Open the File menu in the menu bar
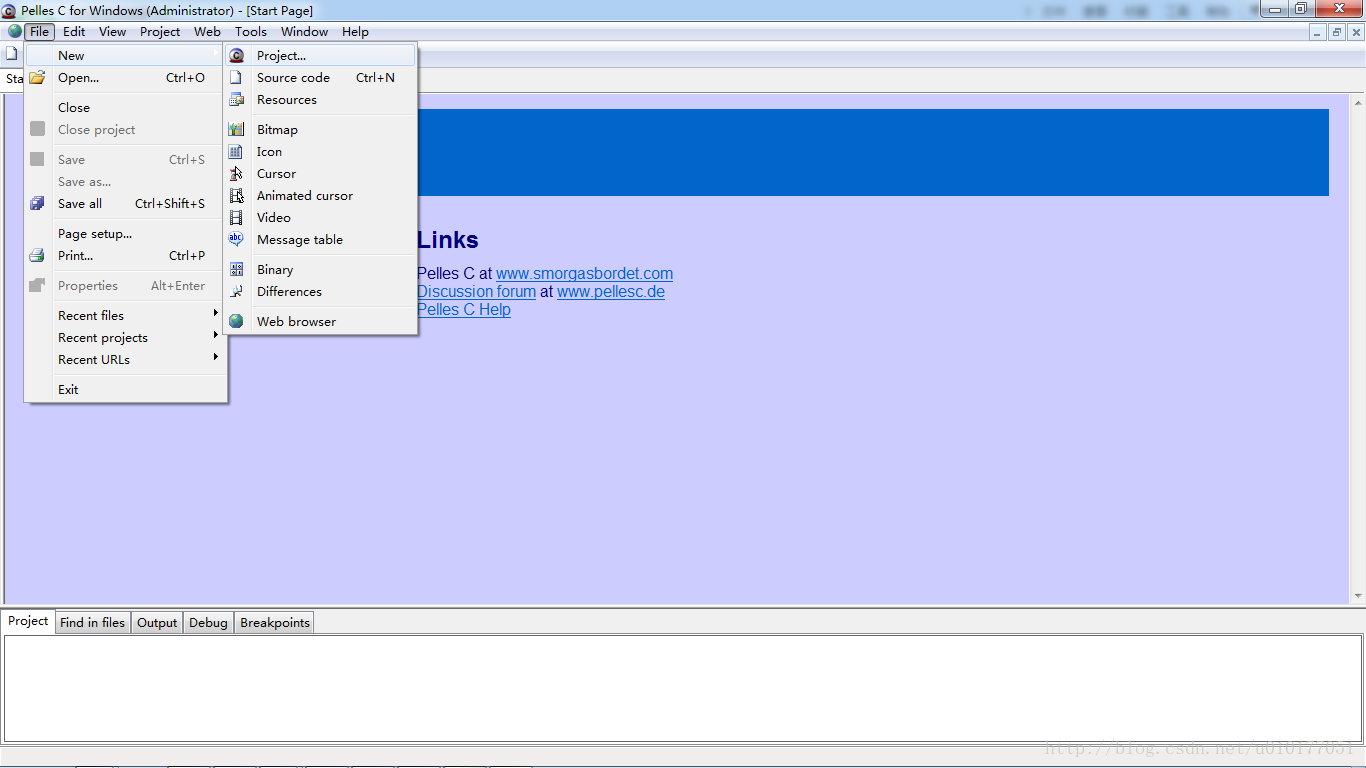The width and height of the screenshot is (1366, 768). (x=39, y=32)
